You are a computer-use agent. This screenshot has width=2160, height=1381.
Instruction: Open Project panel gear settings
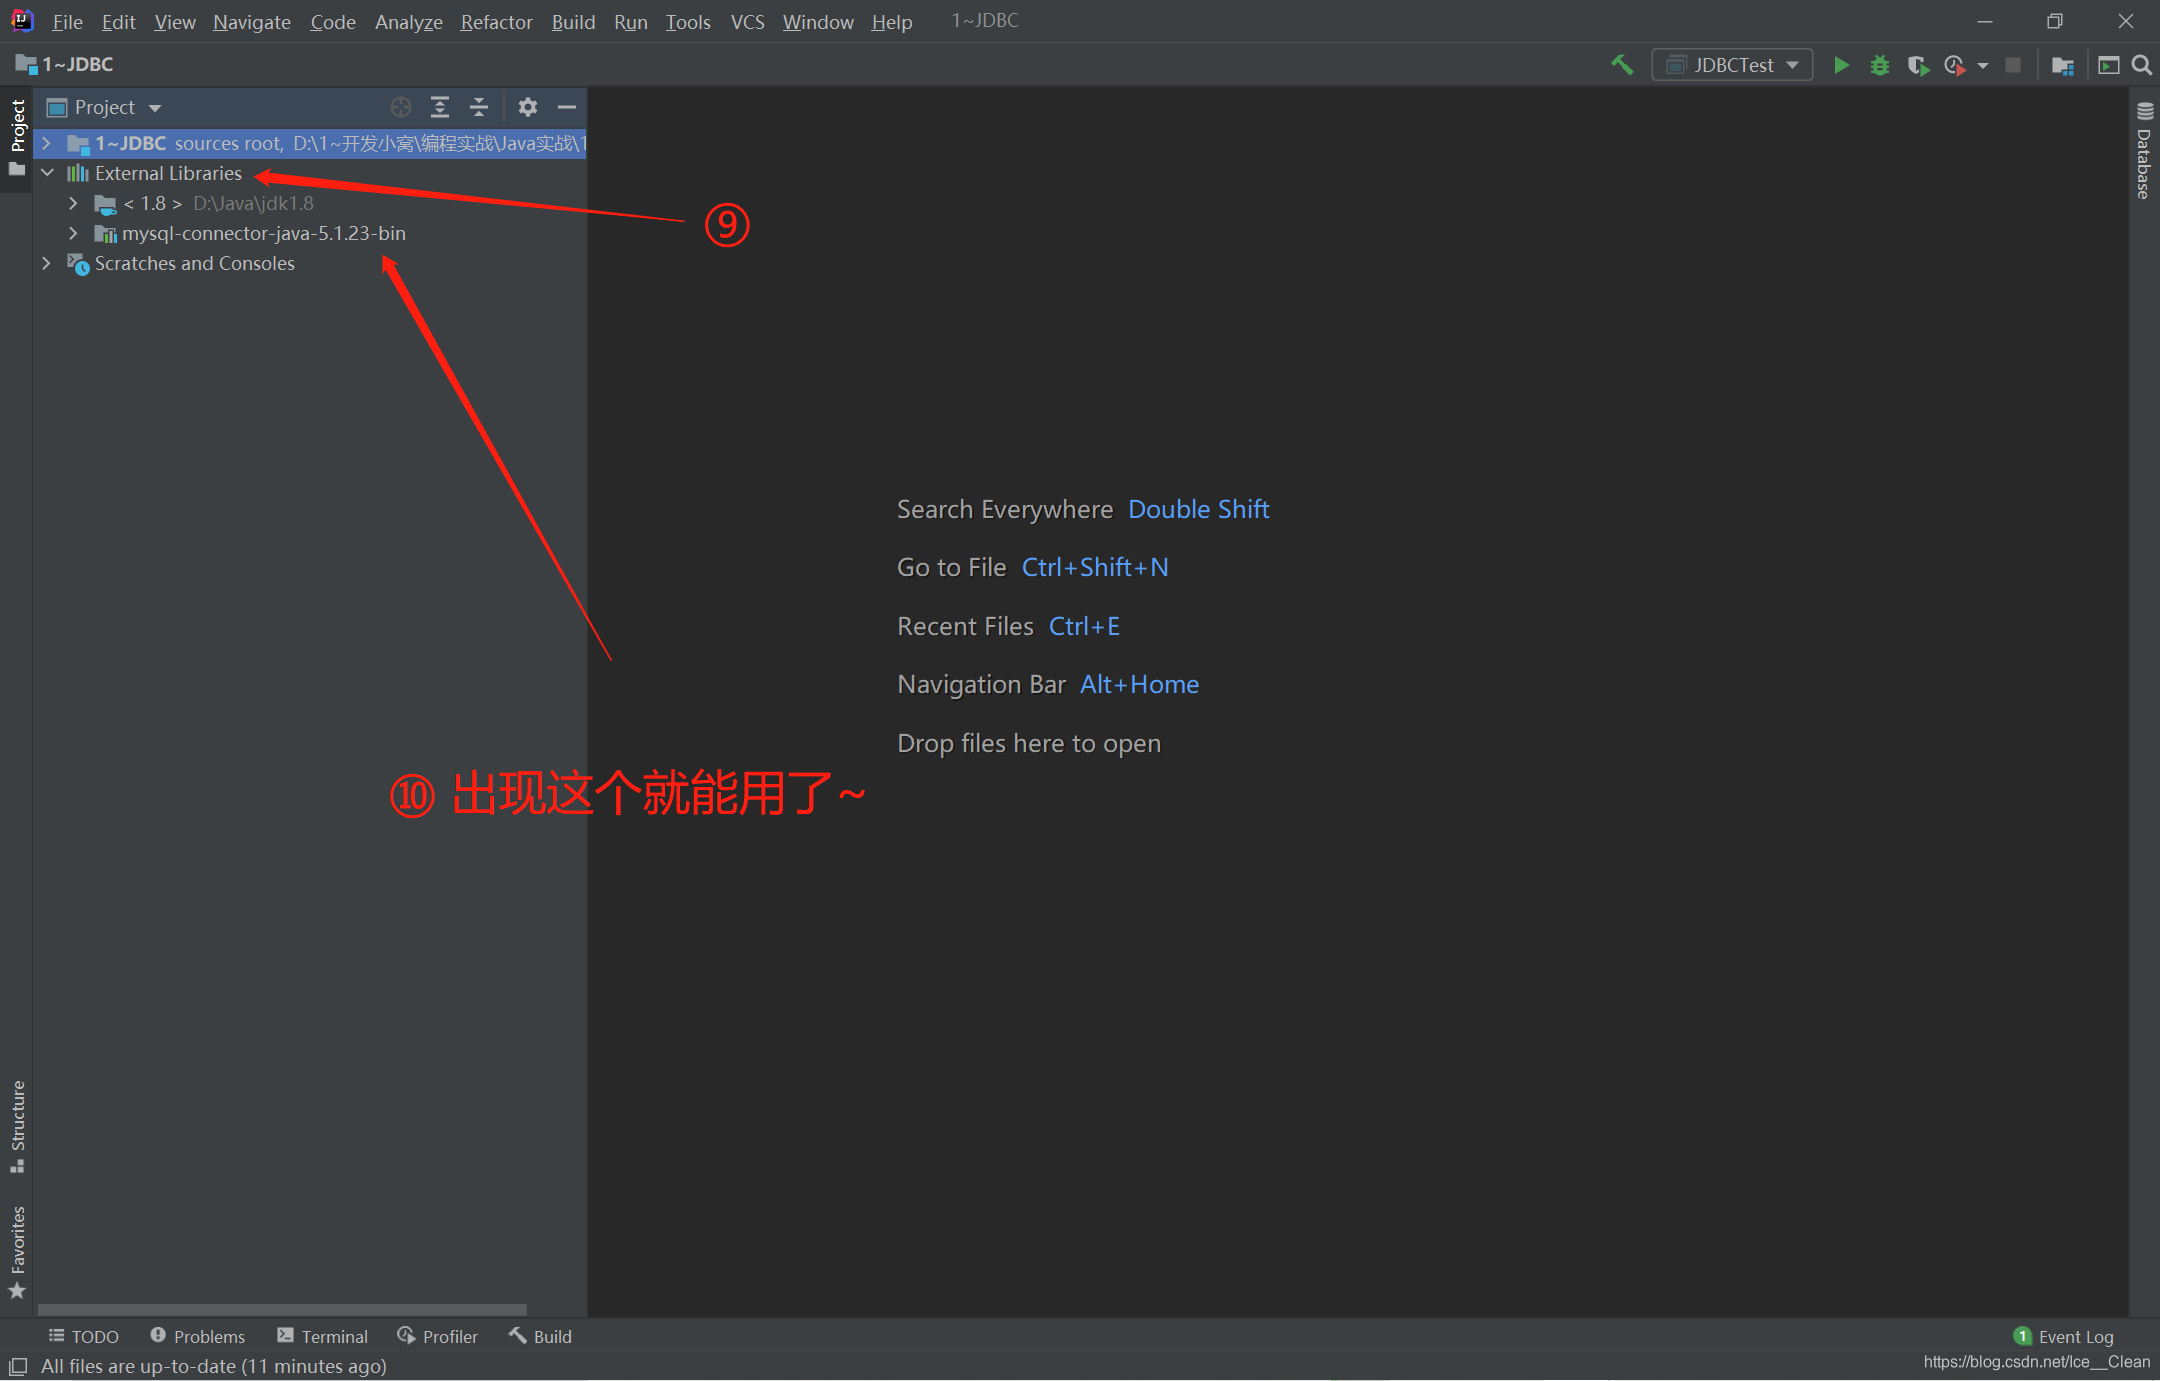[x=528, y=107]
